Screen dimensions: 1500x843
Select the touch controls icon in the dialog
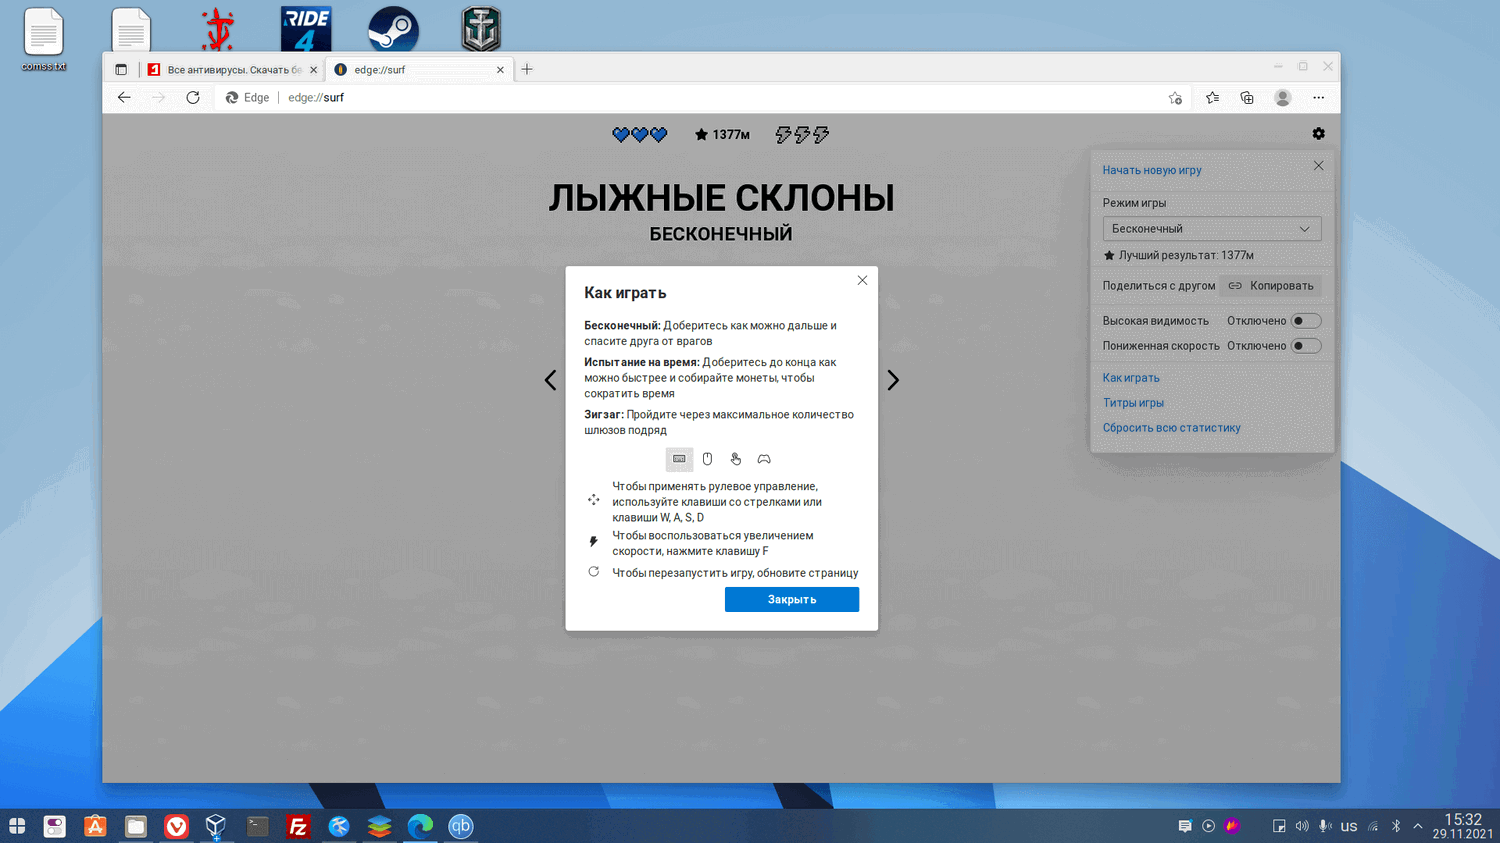point(735,459)
